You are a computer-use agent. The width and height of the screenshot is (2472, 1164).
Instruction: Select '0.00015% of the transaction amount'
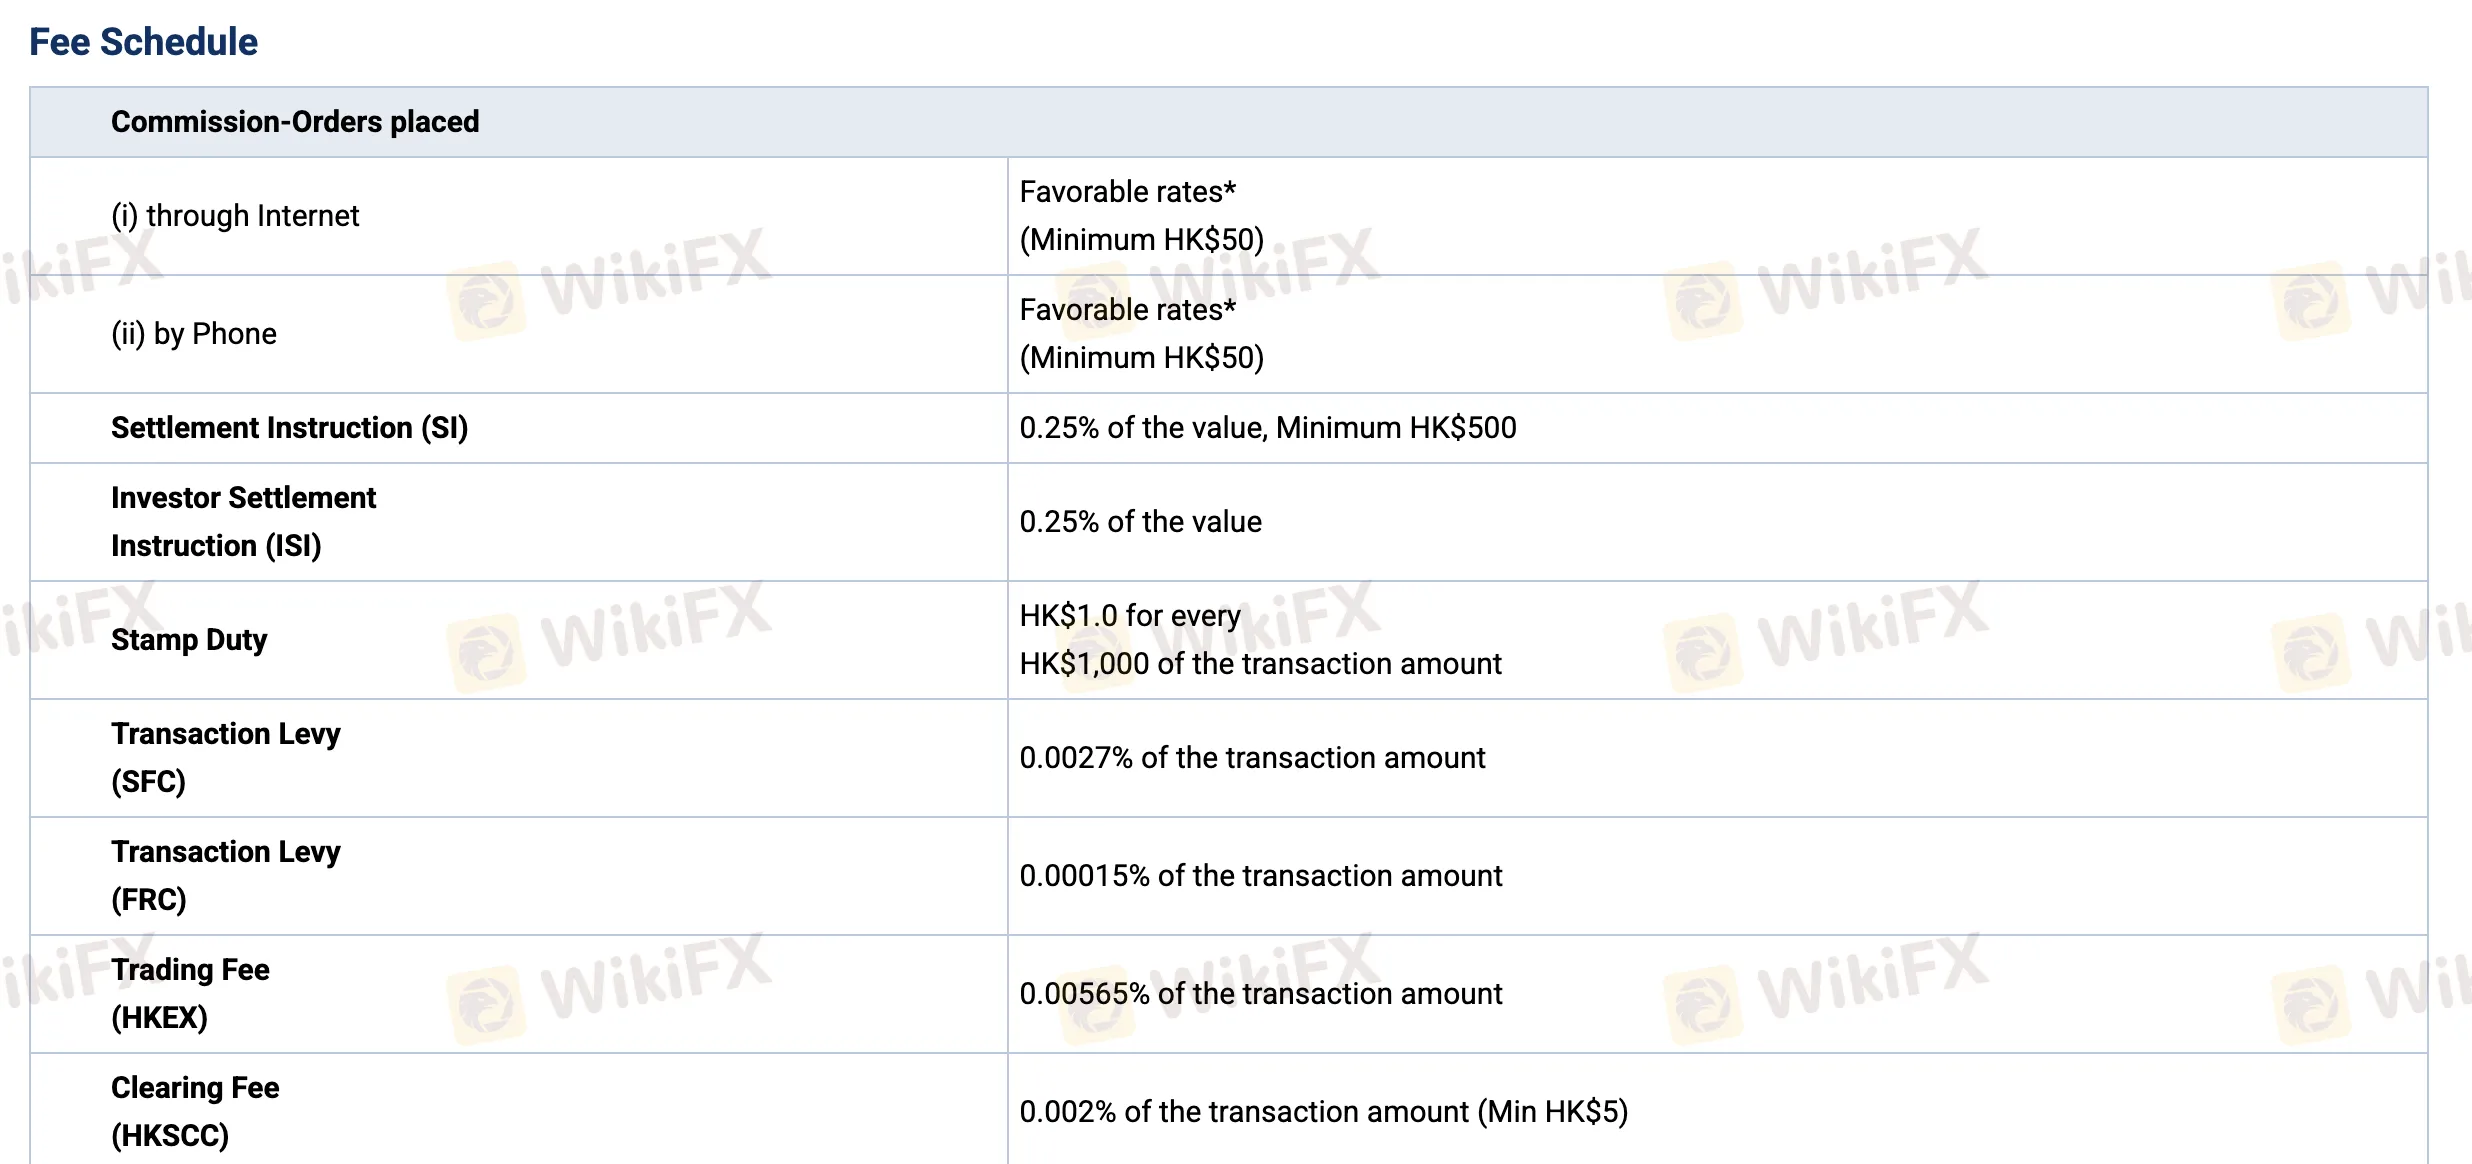tap(1260, 876)
